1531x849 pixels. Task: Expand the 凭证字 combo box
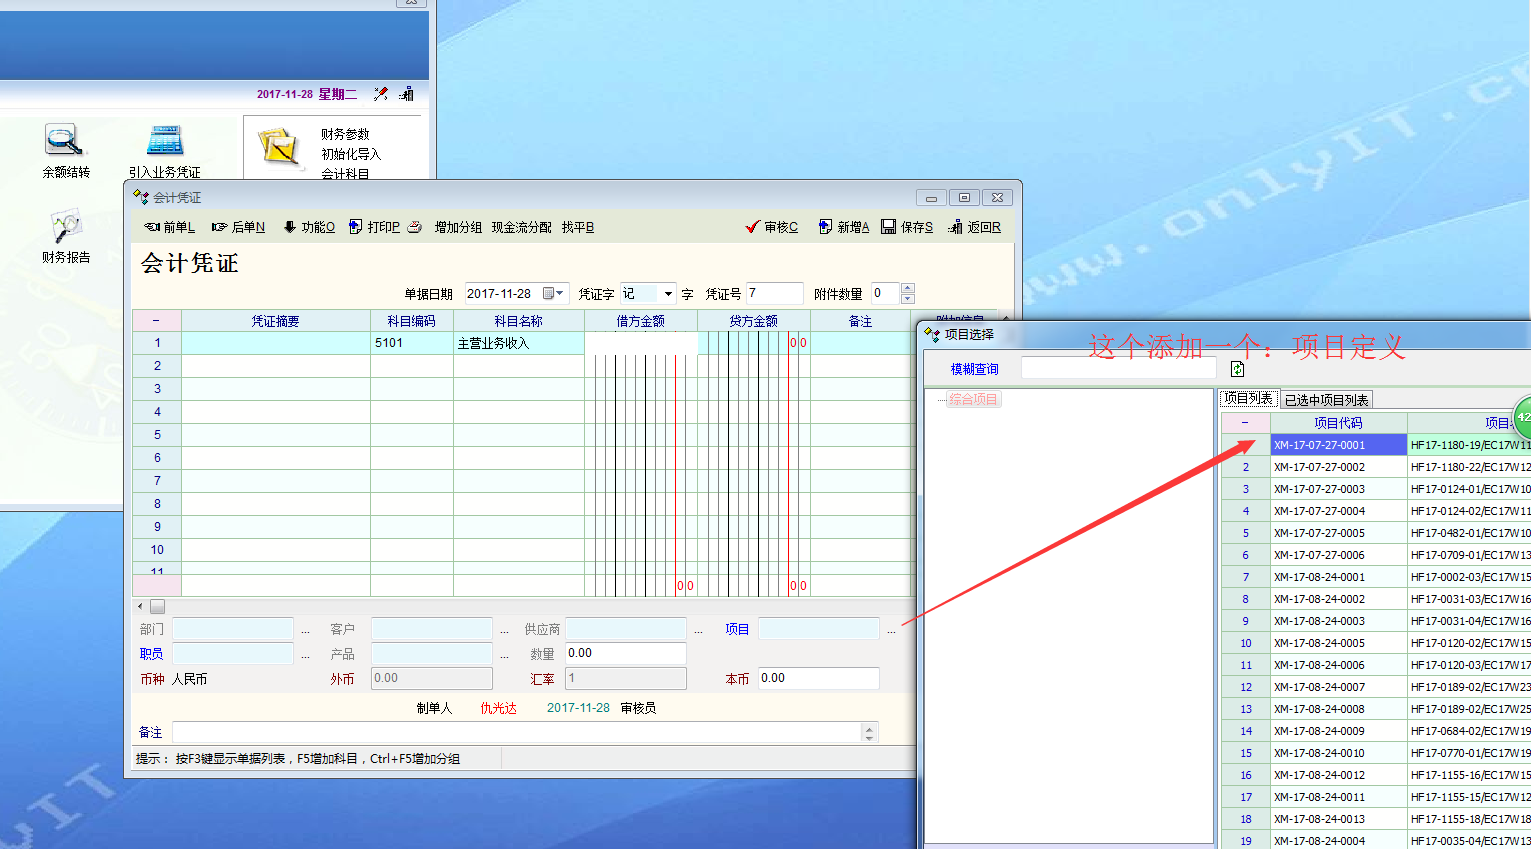point(668,293)
